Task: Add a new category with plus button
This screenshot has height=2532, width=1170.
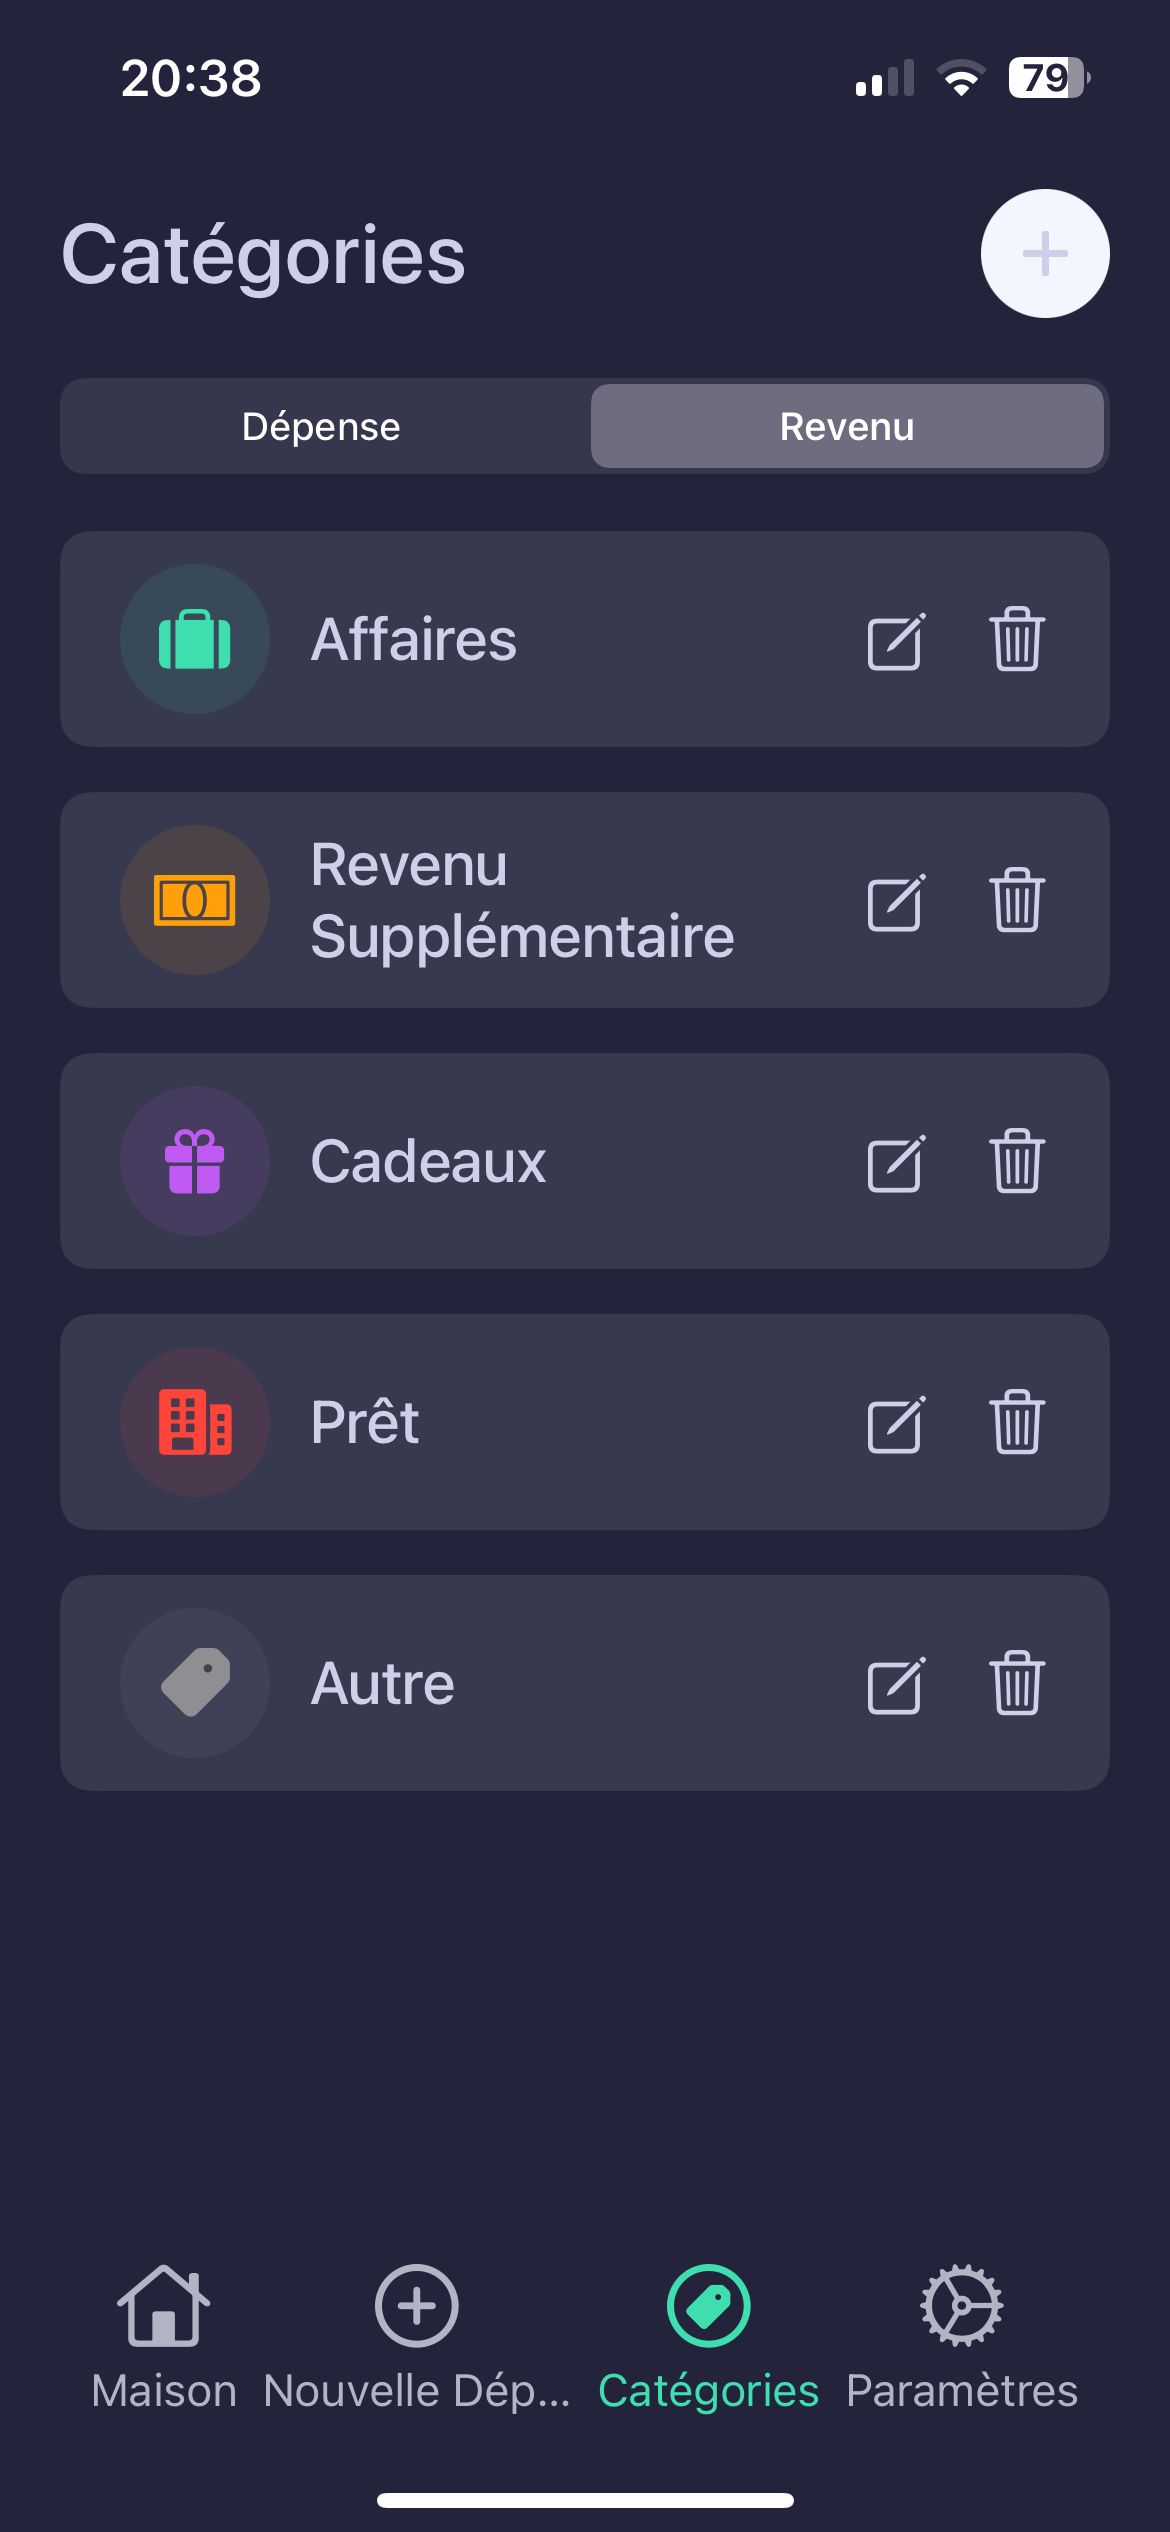Action: point(1045,254)
